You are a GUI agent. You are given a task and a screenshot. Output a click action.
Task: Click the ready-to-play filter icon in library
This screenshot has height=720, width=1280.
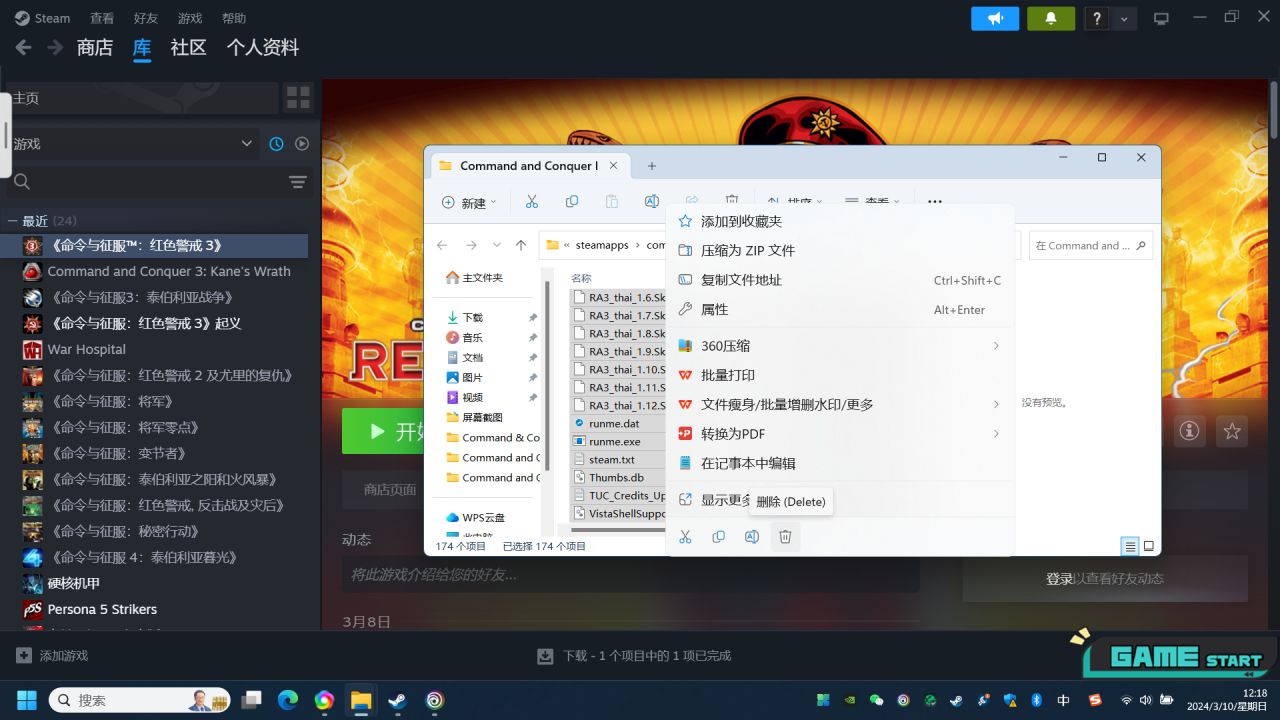[302, 144]
